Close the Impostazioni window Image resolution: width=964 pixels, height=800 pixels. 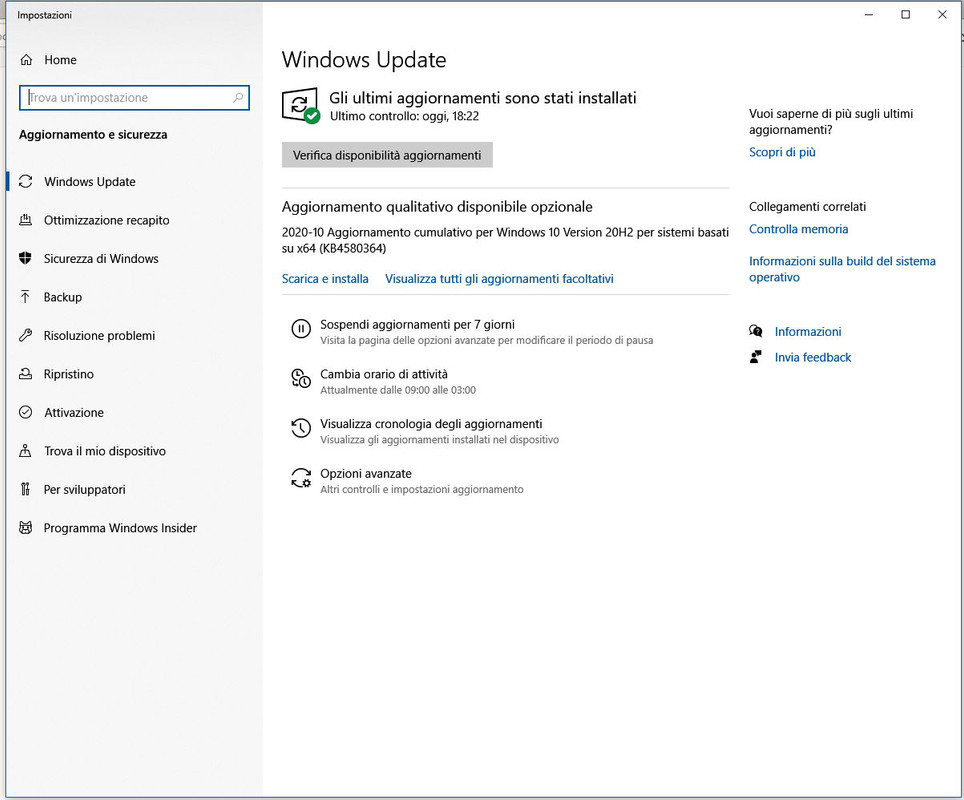pyautogui.click(x=942, y=15)
